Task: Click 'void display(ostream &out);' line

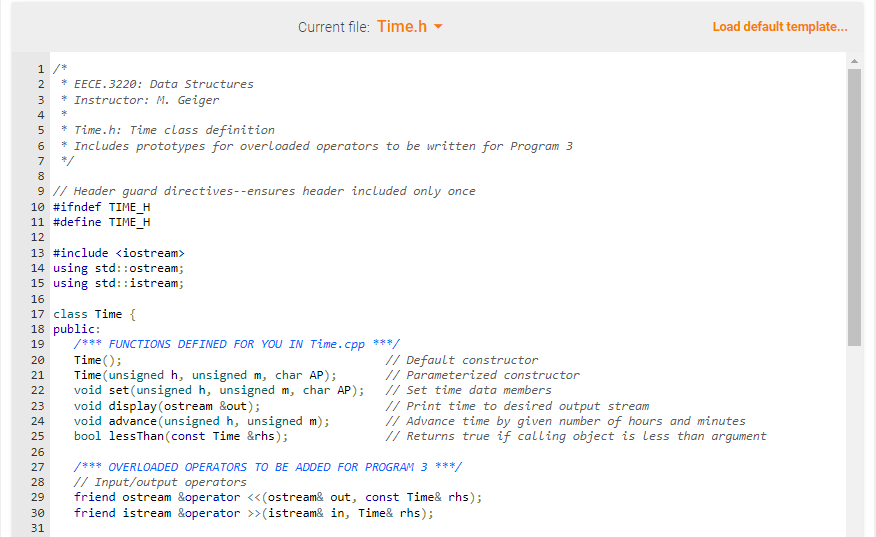Action: pos(167,406)
